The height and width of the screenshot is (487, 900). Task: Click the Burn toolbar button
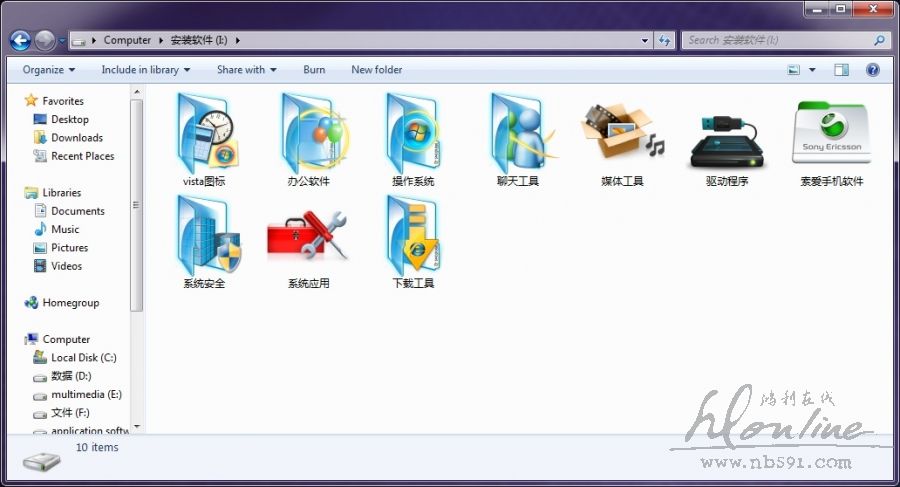coord(314,70)
